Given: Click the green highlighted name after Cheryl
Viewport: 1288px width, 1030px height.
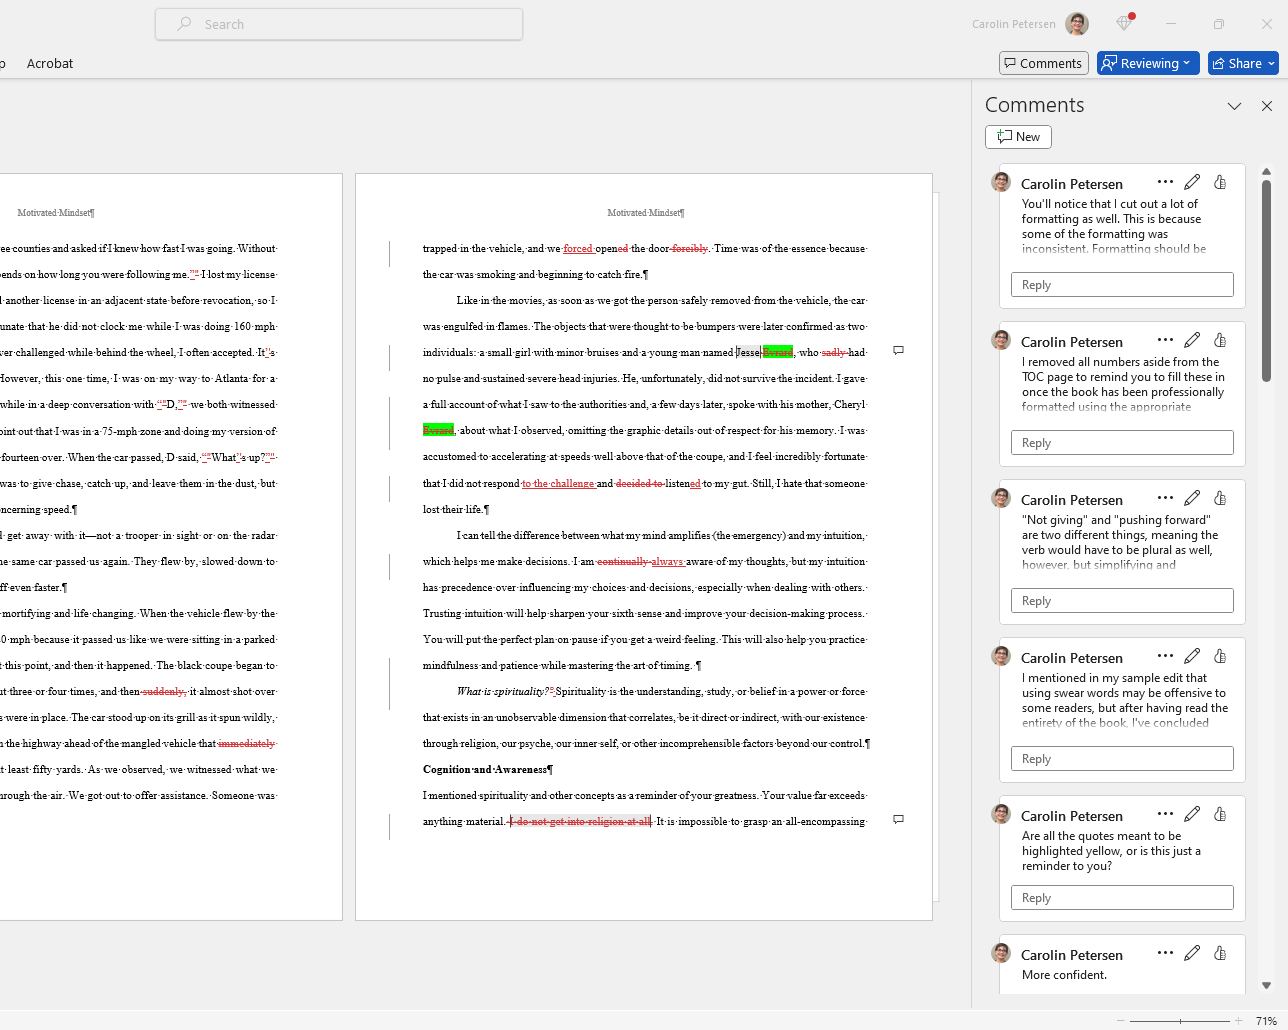Looking at the screenshot, I should pos(438,430).
